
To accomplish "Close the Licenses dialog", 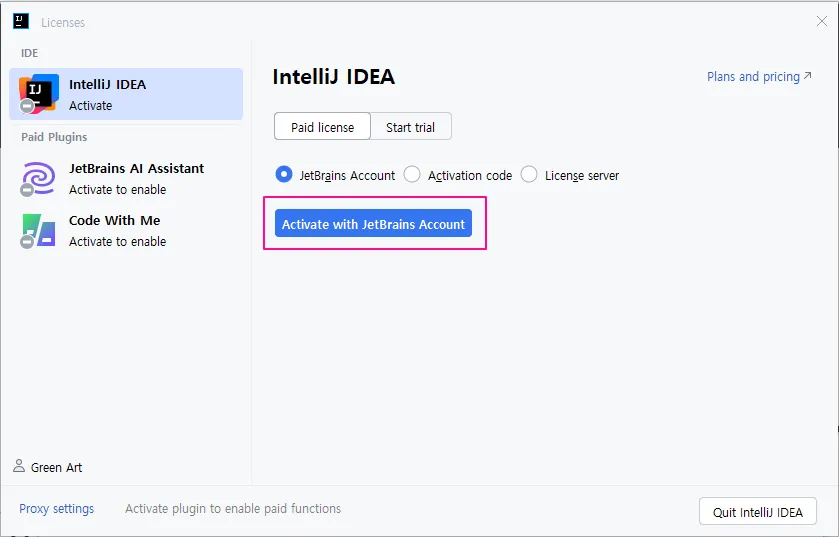I will 821,21.
